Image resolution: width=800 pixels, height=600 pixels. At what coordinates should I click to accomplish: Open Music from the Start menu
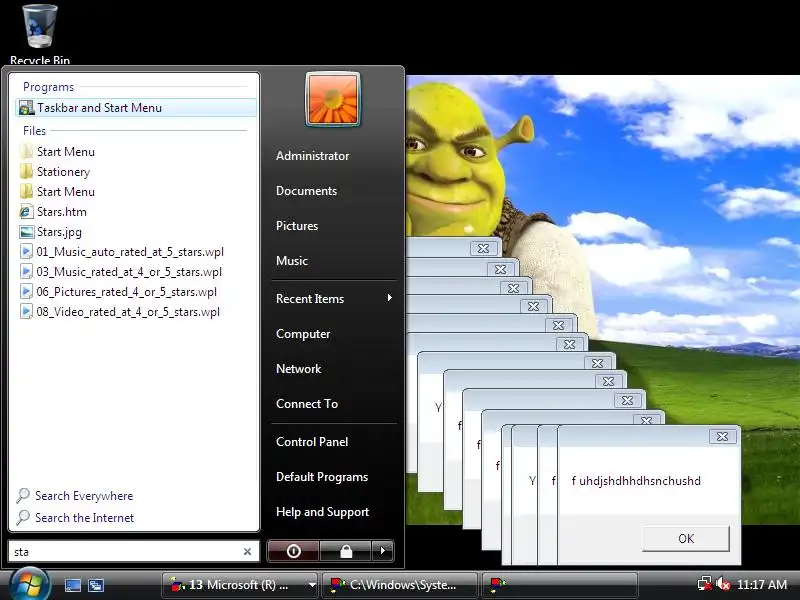(x=291, y=261)
